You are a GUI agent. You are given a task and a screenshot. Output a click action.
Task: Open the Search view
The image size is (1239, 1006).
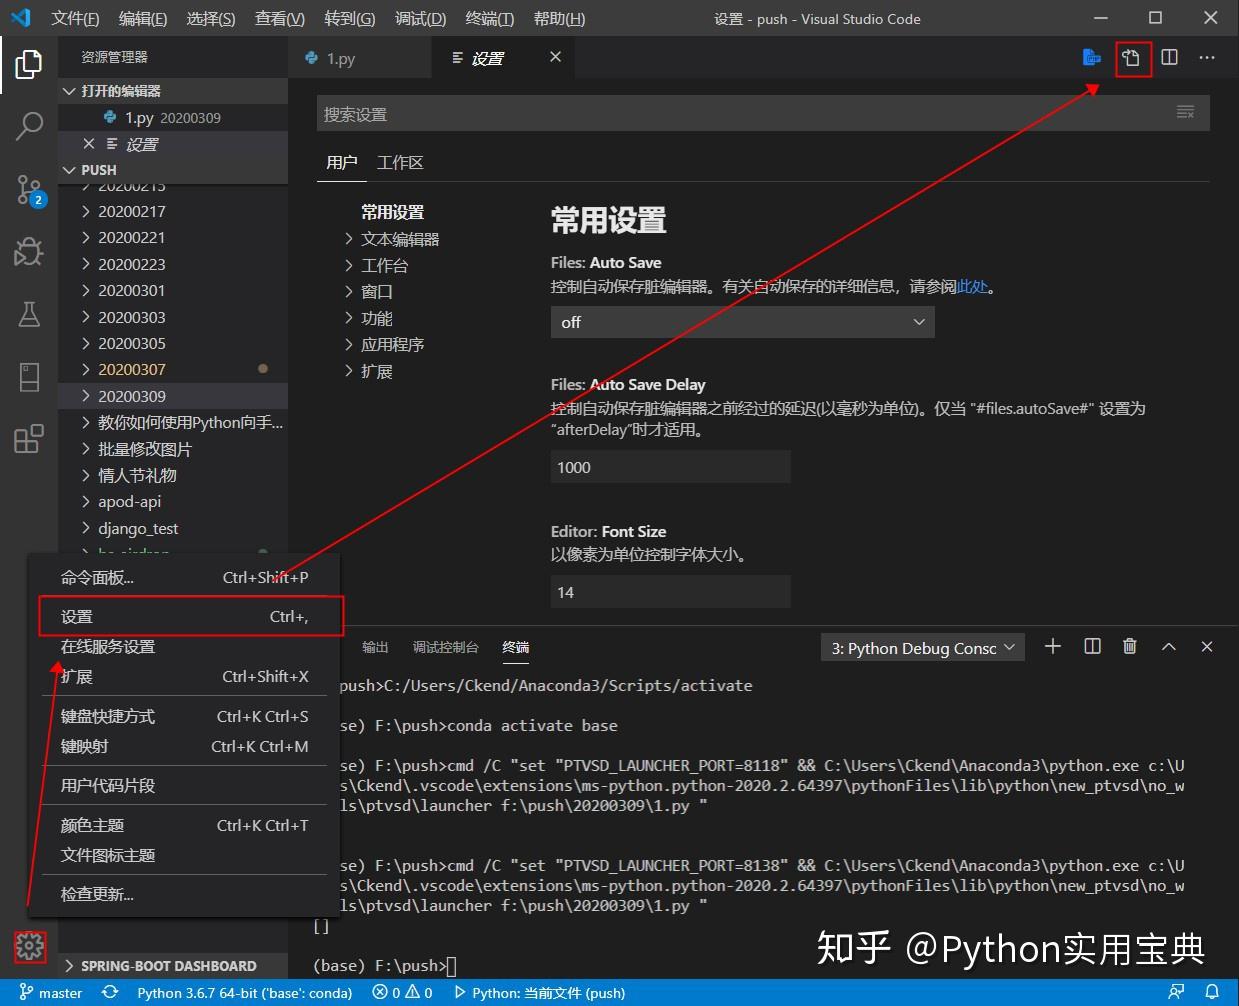click(28, 126)
